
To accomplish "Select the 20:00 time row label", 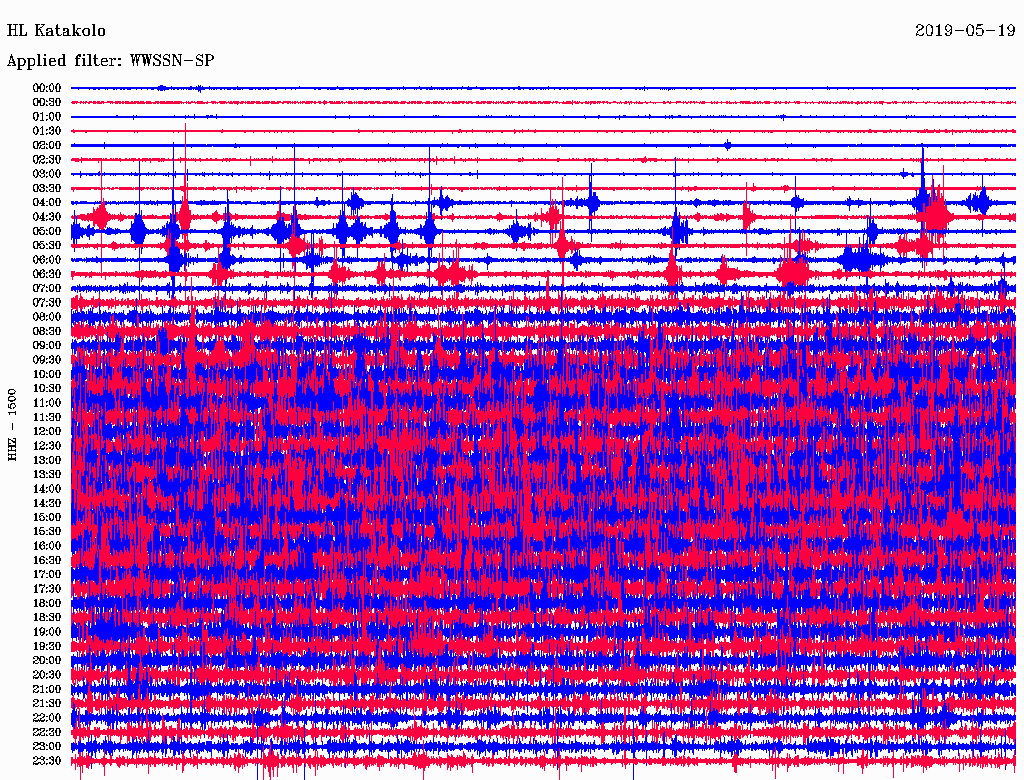I will pos(47,660).
